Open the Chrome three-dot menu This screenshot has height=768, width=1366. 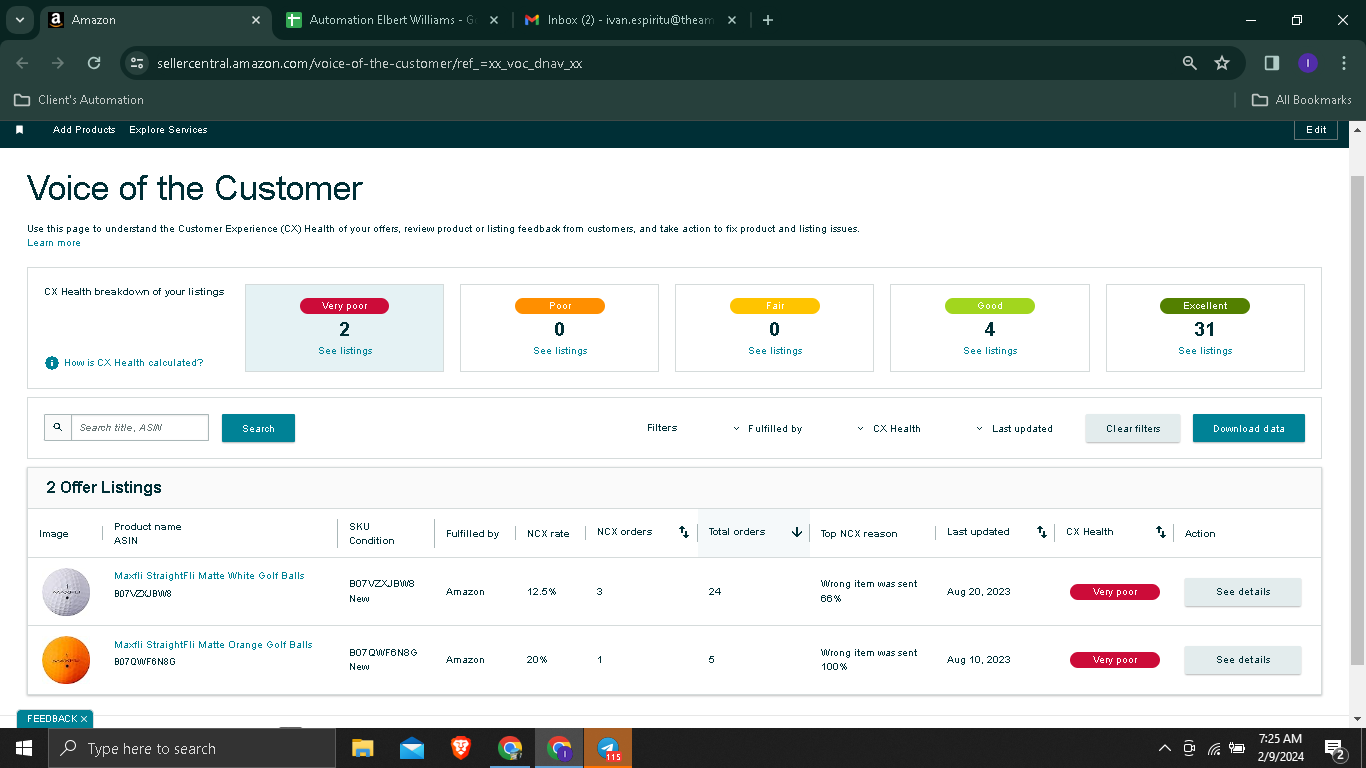pyautogui.click(x=1343, y=63)
